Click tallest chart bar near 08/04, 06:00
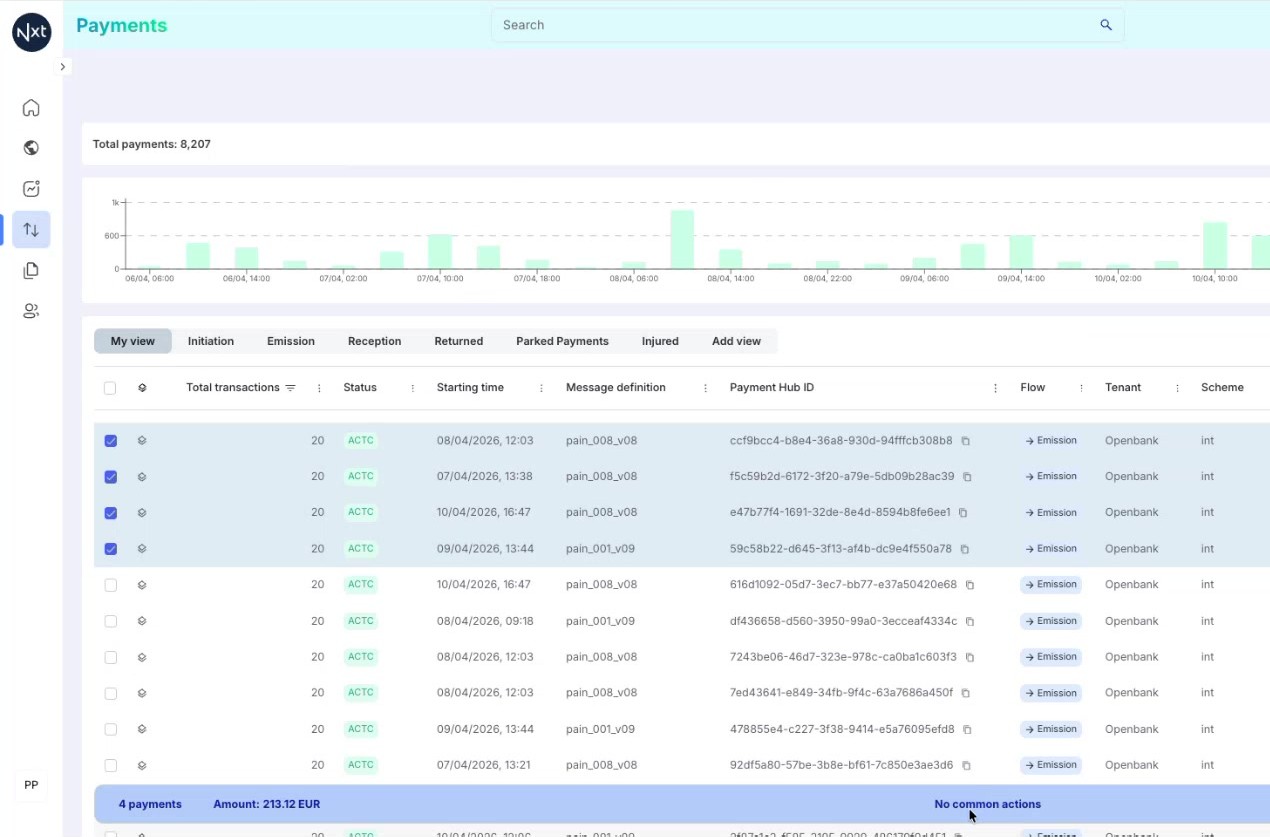Screen dimensions: 1270x837 click(682, 239)
